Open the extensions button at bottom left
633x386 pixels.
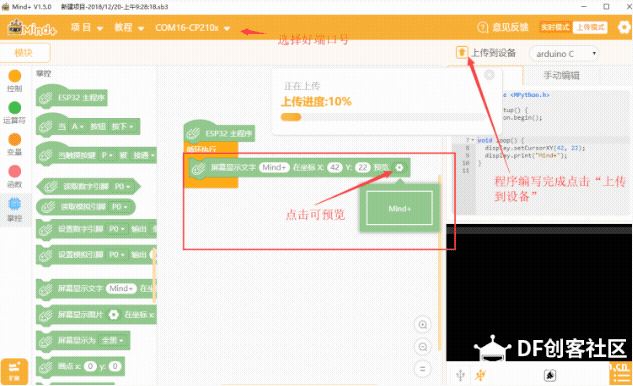14,371
